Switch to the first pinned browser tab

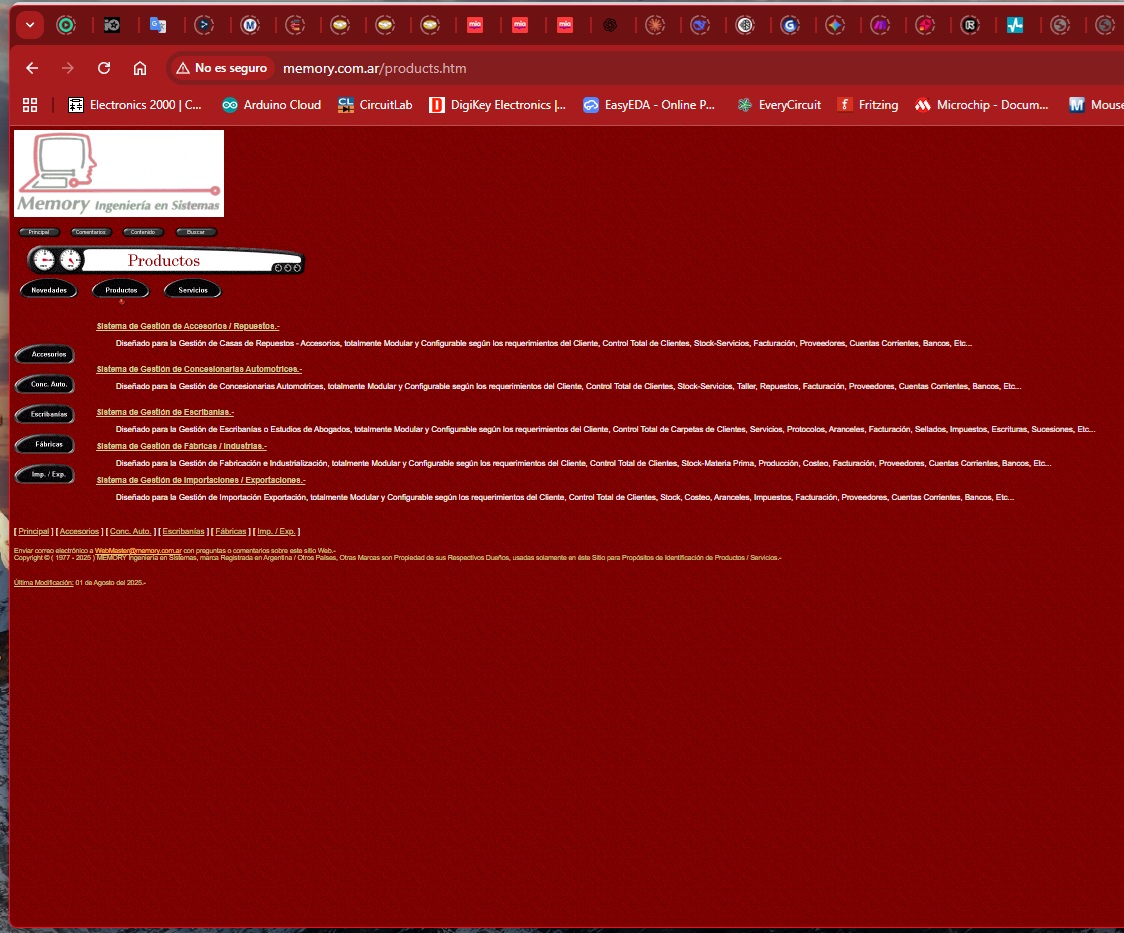pyautogui.click(x=66, y=24)
